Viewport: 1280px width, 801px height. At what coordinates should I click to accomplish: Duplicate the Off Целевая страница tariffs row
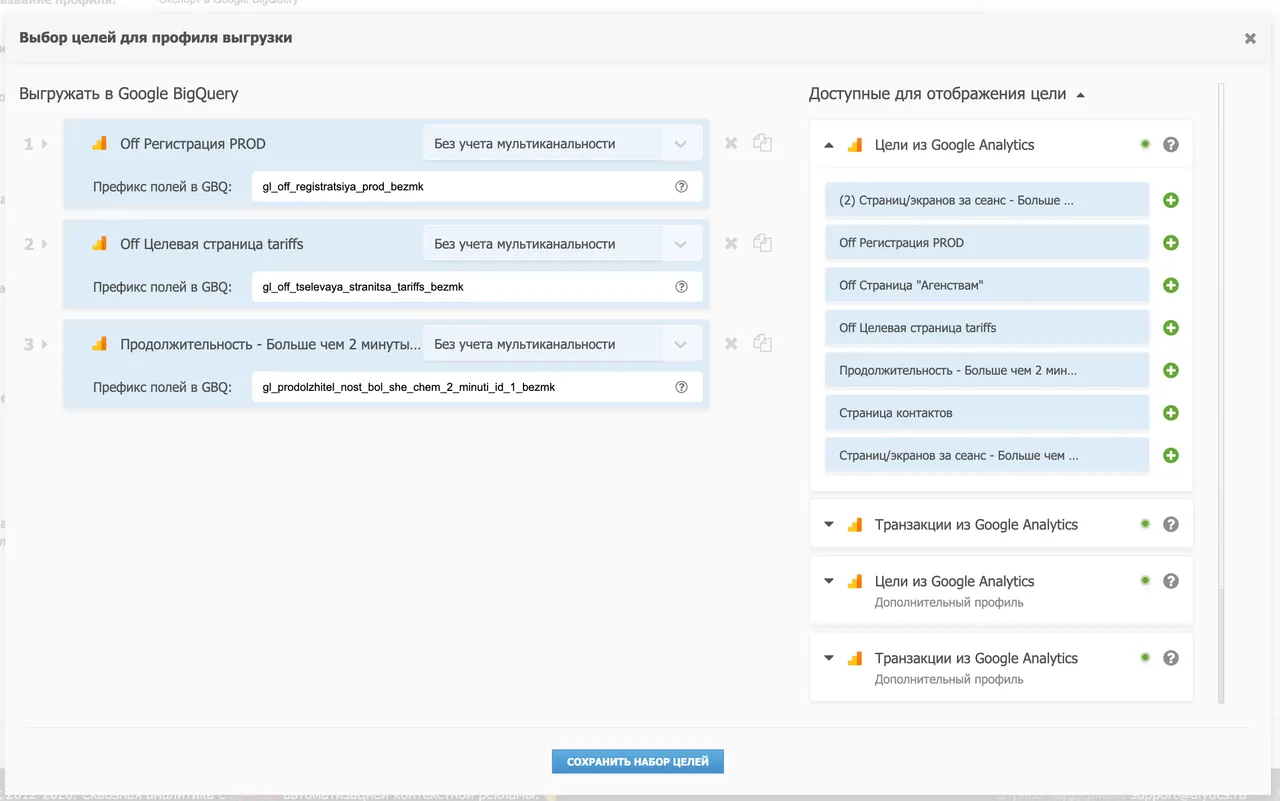pyautogui.click(x=762, y=243)
